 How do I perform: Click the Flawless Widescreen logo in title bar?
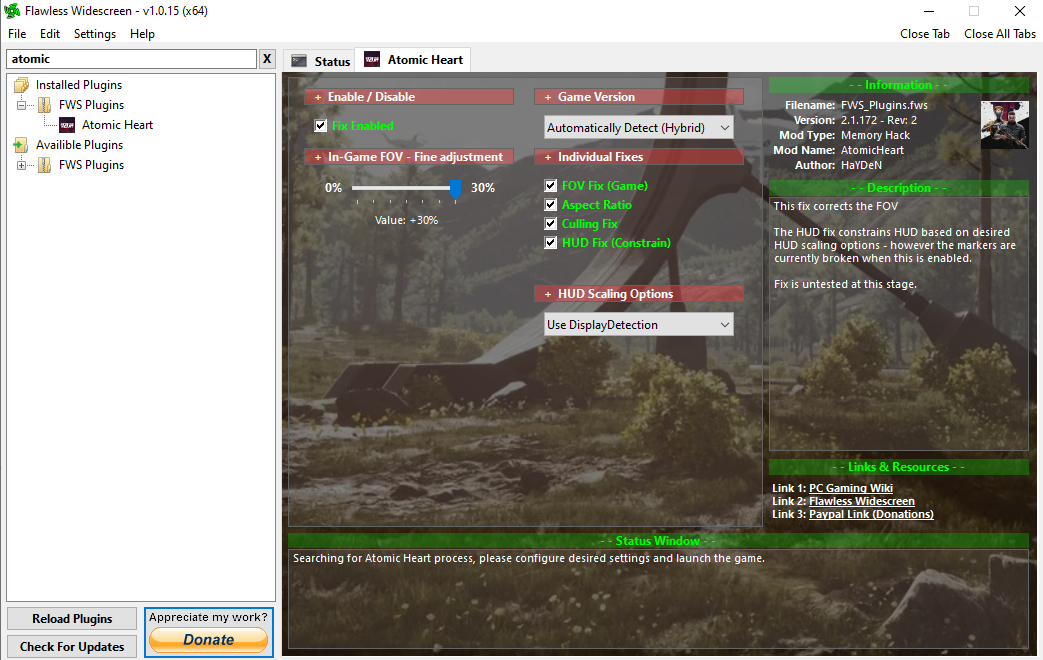pos(12,11)
